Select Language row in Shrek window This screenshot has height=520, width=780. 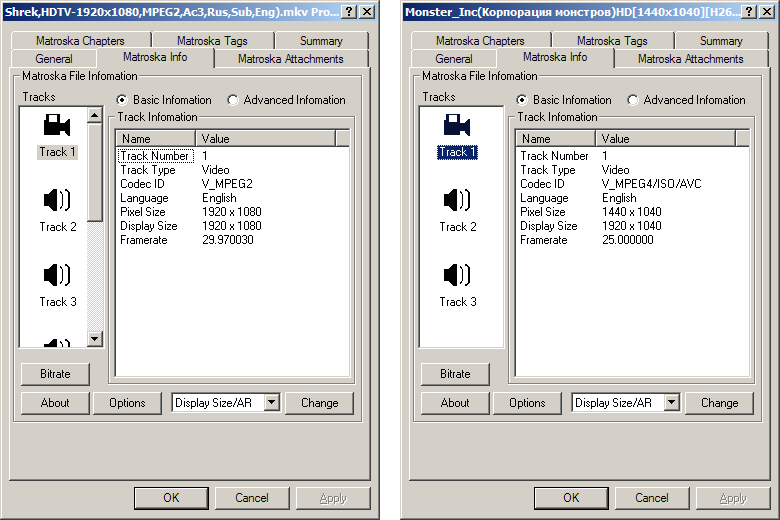(x=232, y=198)
